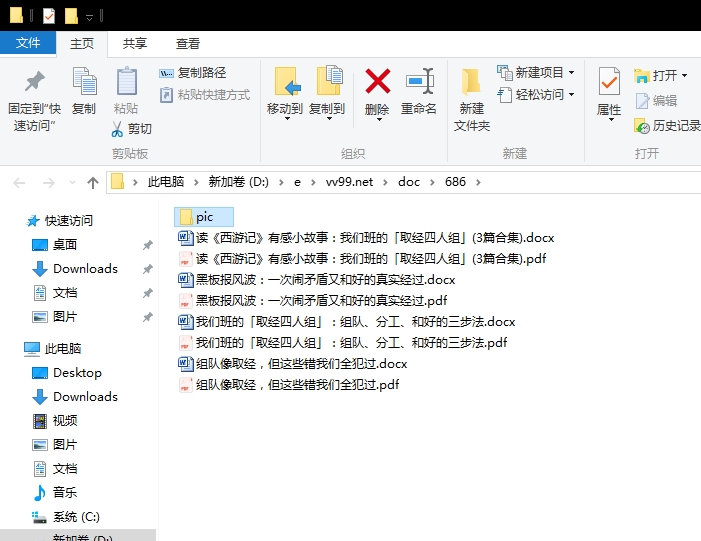Viewport: 701px width, 541px height.
Task: Go up one folder level arrow
Action: pos(93,182)
